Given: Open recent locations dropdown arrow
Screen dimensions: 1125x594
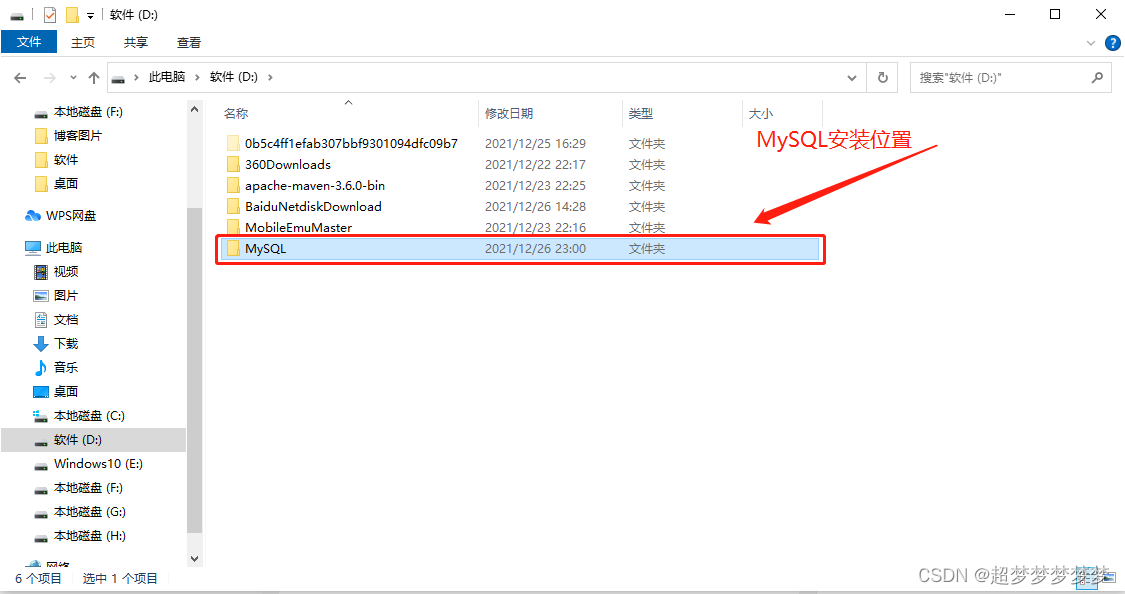Looking at the screenshot, I should coord(73,77).
